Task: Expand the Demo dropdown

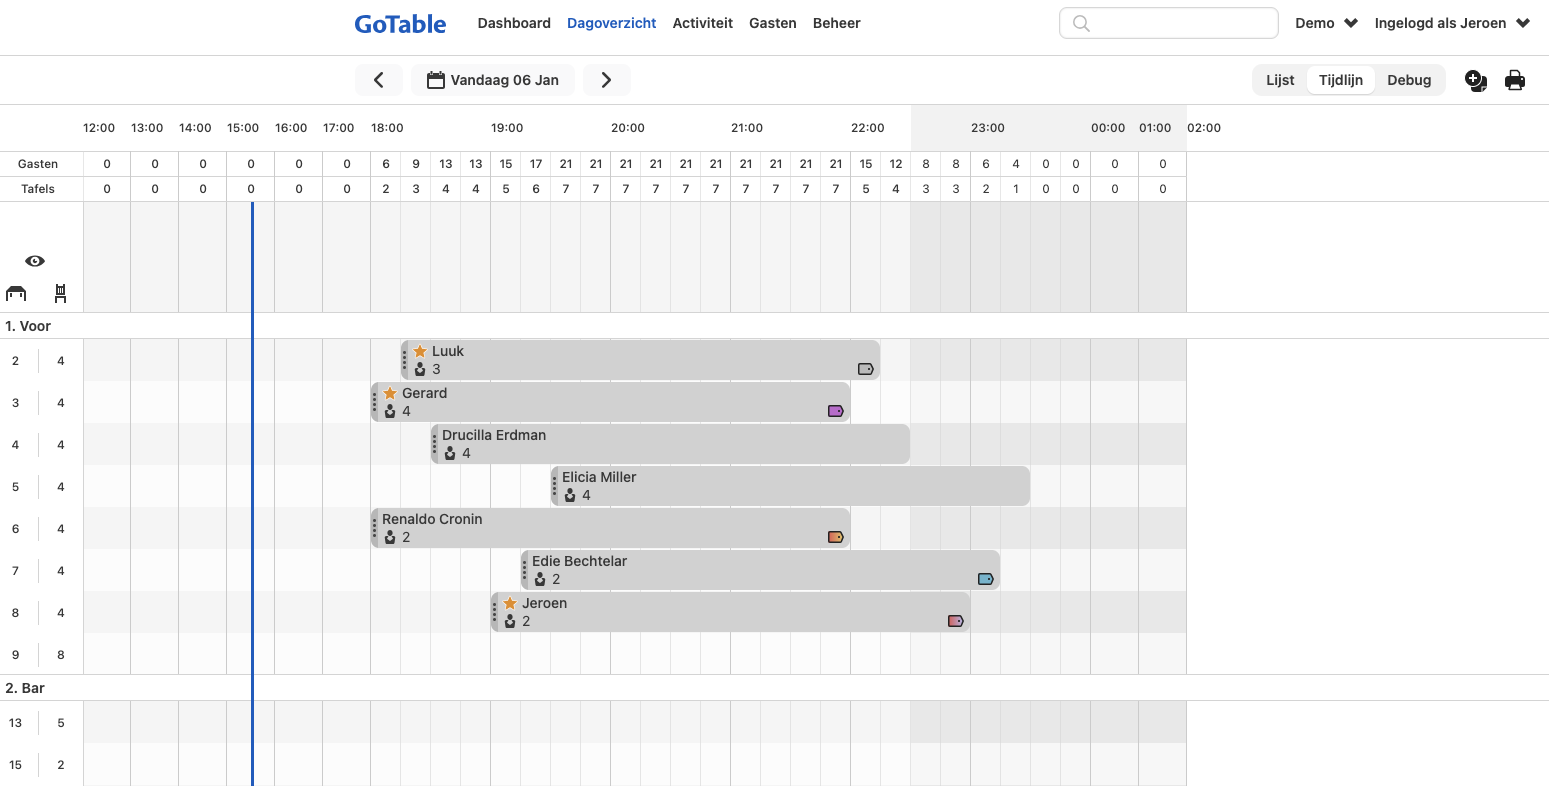Action: click(x=1326, y=23)
